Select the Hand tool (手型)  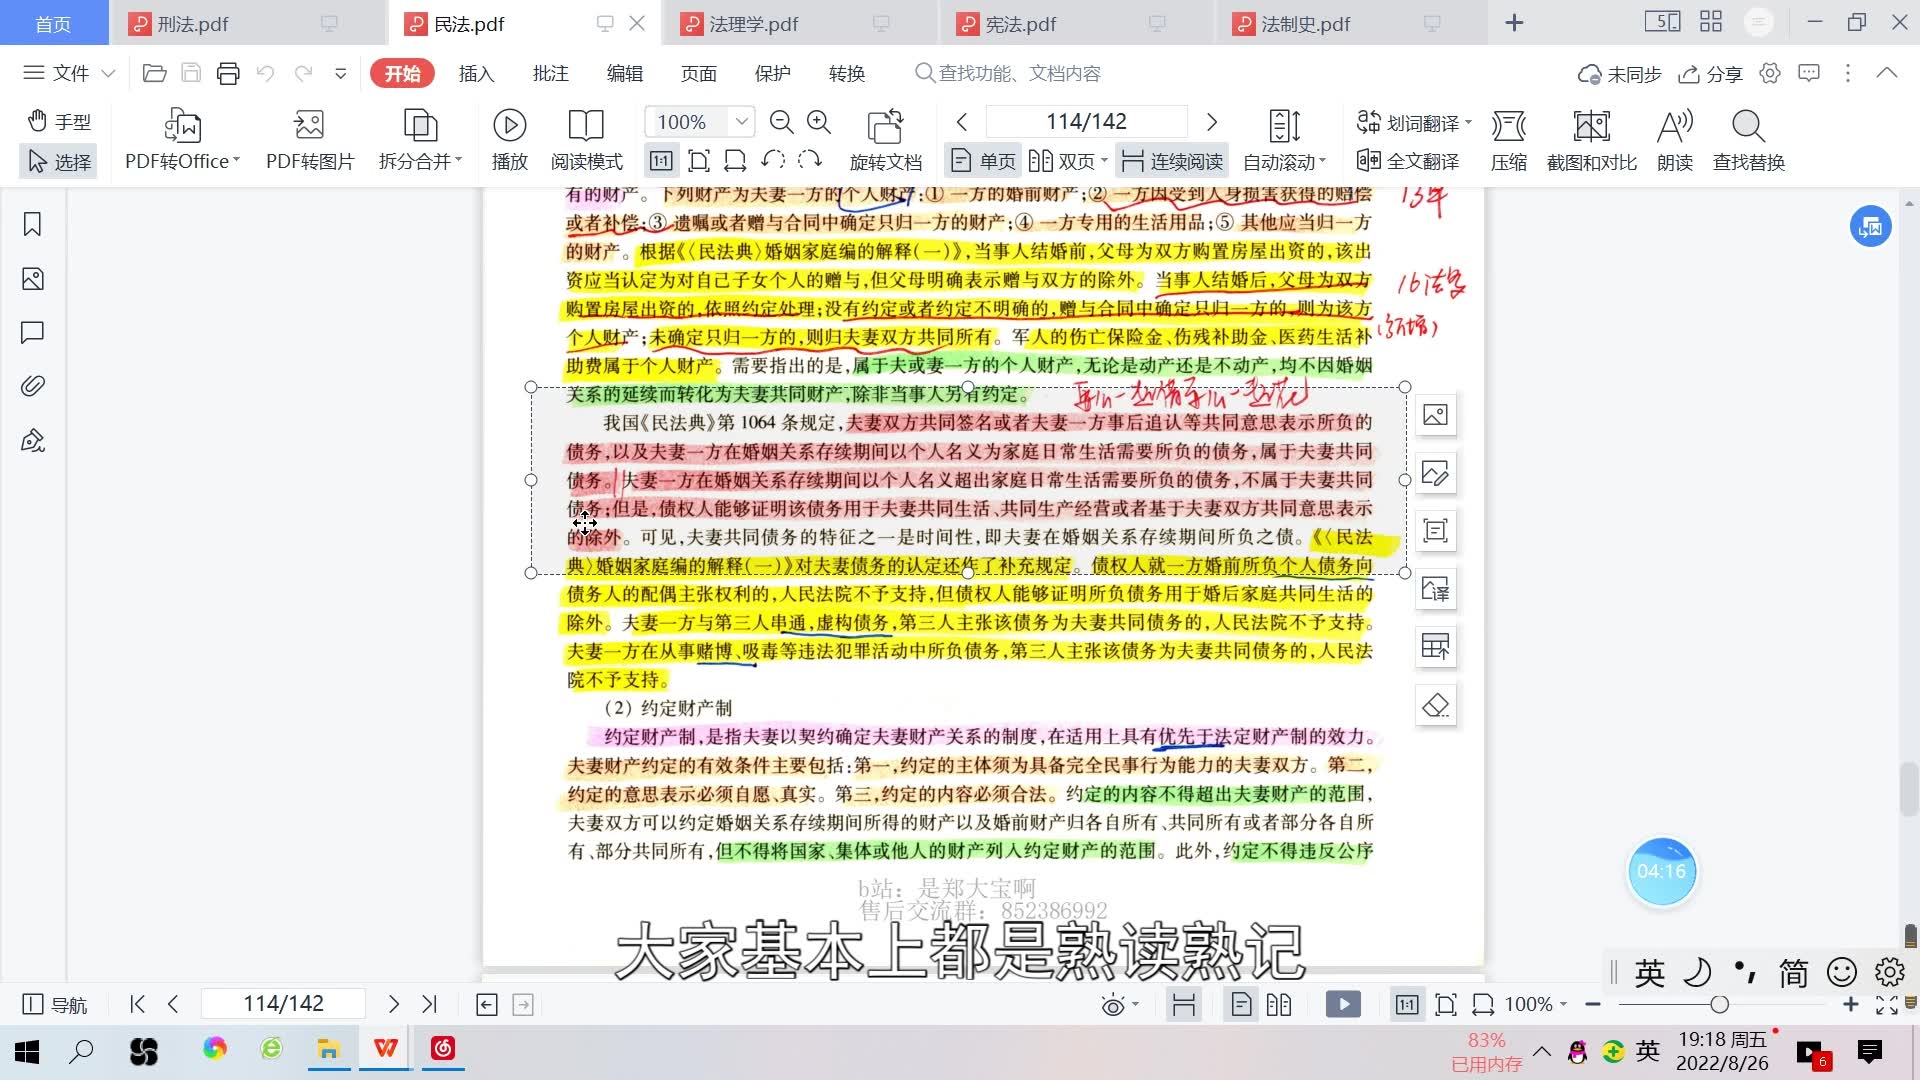(x=59, y=122)
